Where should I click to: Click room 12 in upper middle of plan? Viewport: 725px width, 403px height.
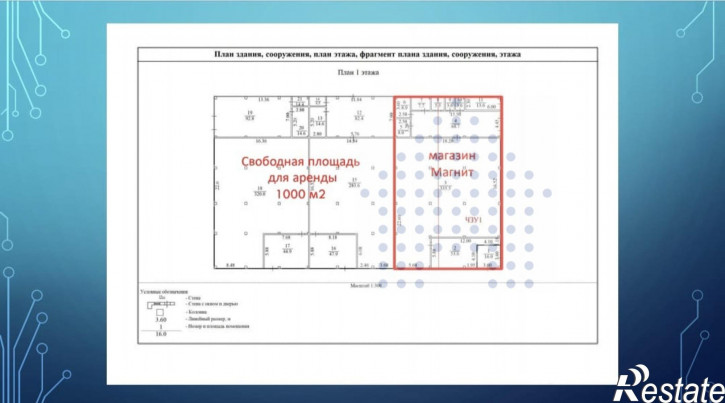[x=357, y=117]
